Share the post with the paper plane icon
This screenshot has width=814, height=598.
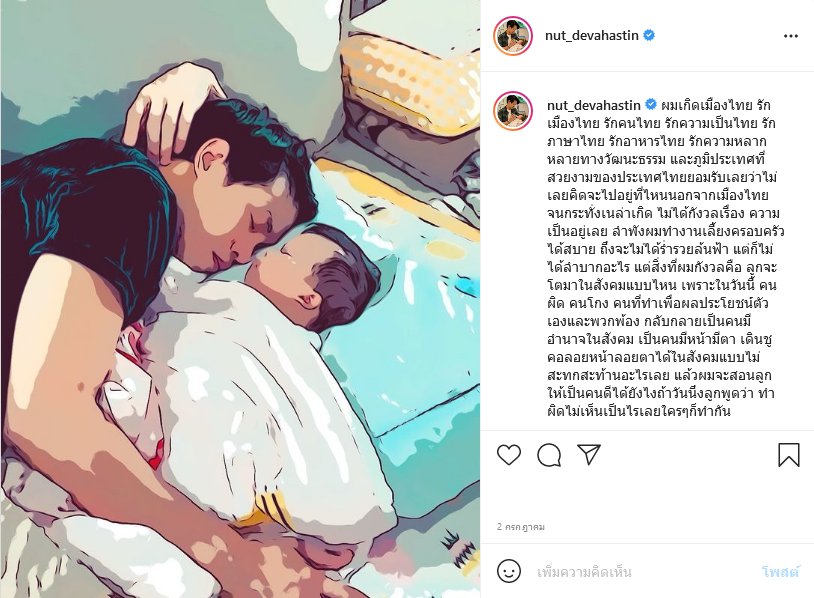(x=589, y=454)
